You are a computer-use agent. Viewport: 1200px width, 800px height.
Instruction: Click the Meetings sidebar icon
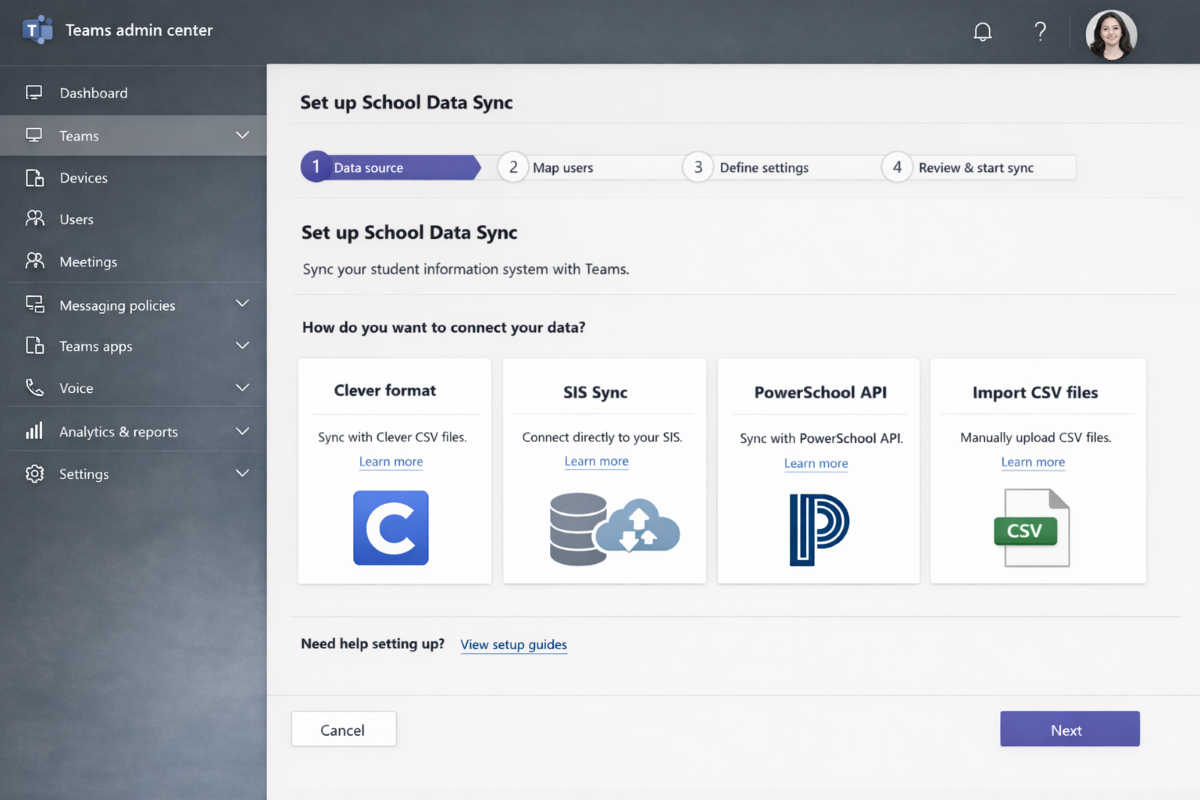tap(35, 261)
